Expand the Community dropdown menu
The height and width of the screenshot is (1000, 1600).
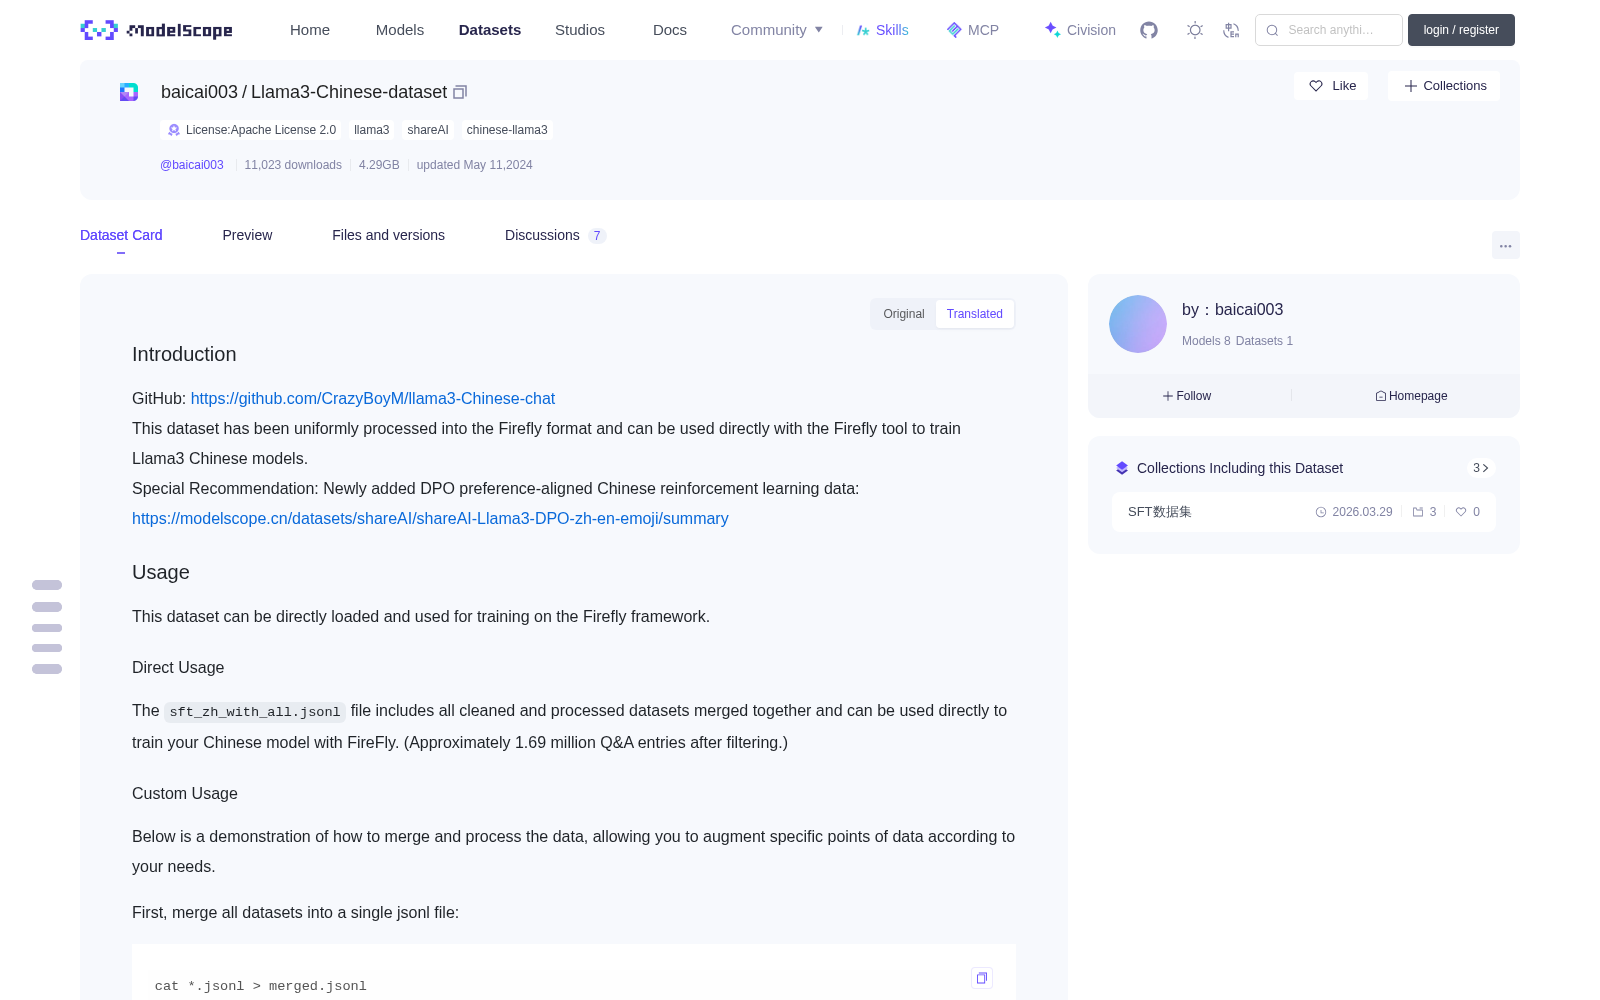777,30
